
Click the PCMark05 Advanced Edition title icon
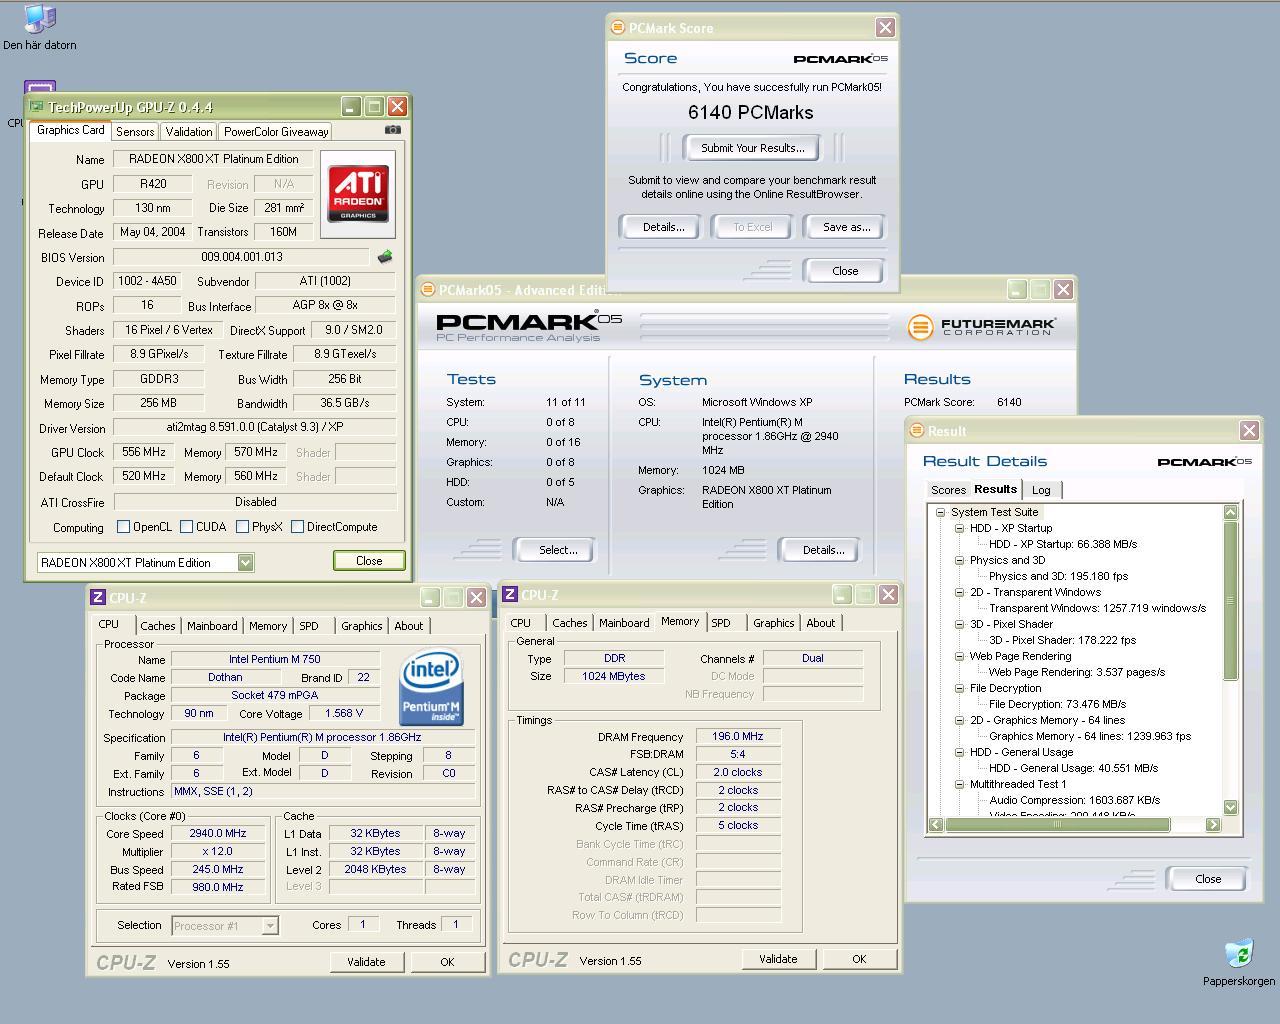[x=428, y=290]
